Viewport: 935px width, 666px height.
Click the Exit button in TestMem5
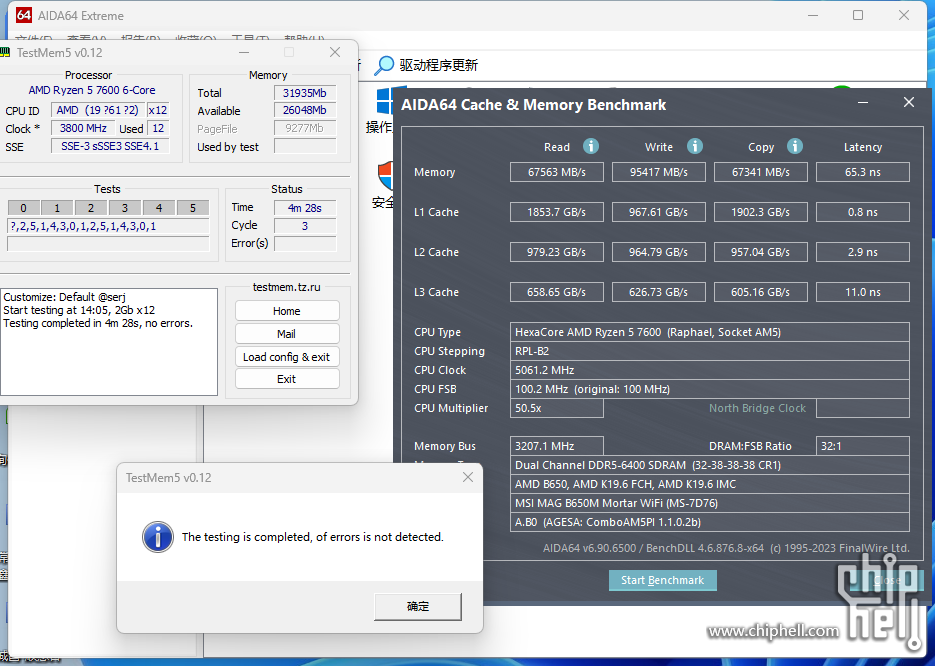click(x=287, y=379)
